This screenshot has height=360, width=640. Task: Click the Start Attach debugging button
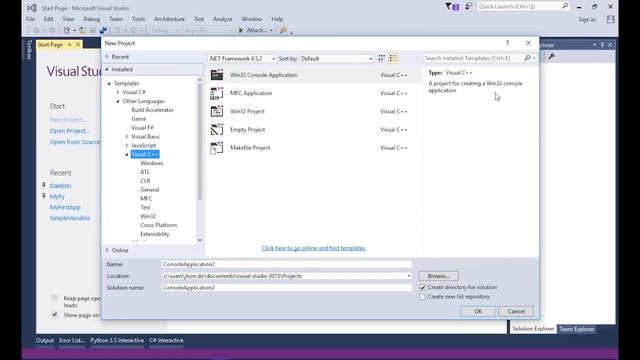tap(256, 30)
